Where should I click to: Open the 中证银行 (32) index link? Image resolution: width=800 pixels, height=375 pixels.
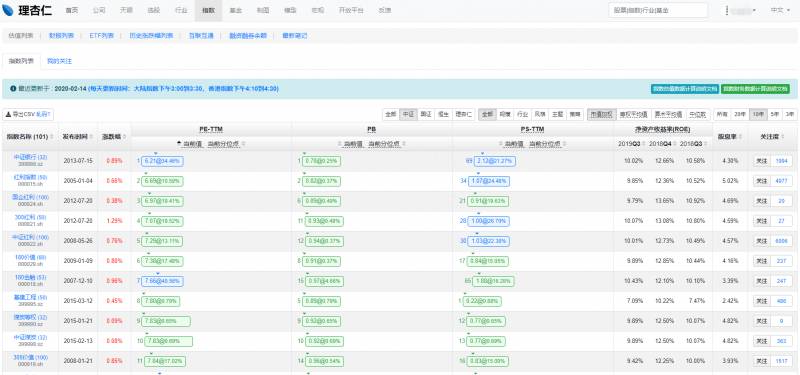(30, 158)
